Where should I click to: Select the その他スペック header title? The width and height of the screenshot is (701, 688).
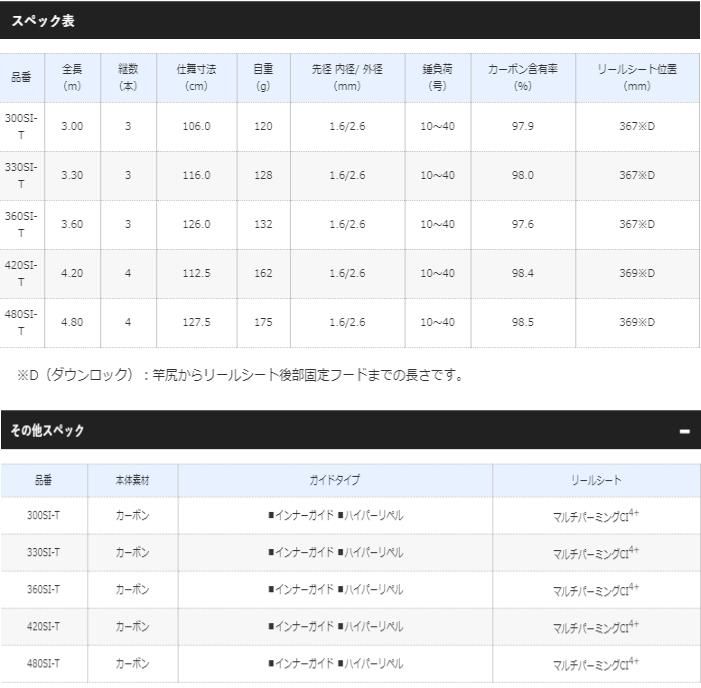47,431
